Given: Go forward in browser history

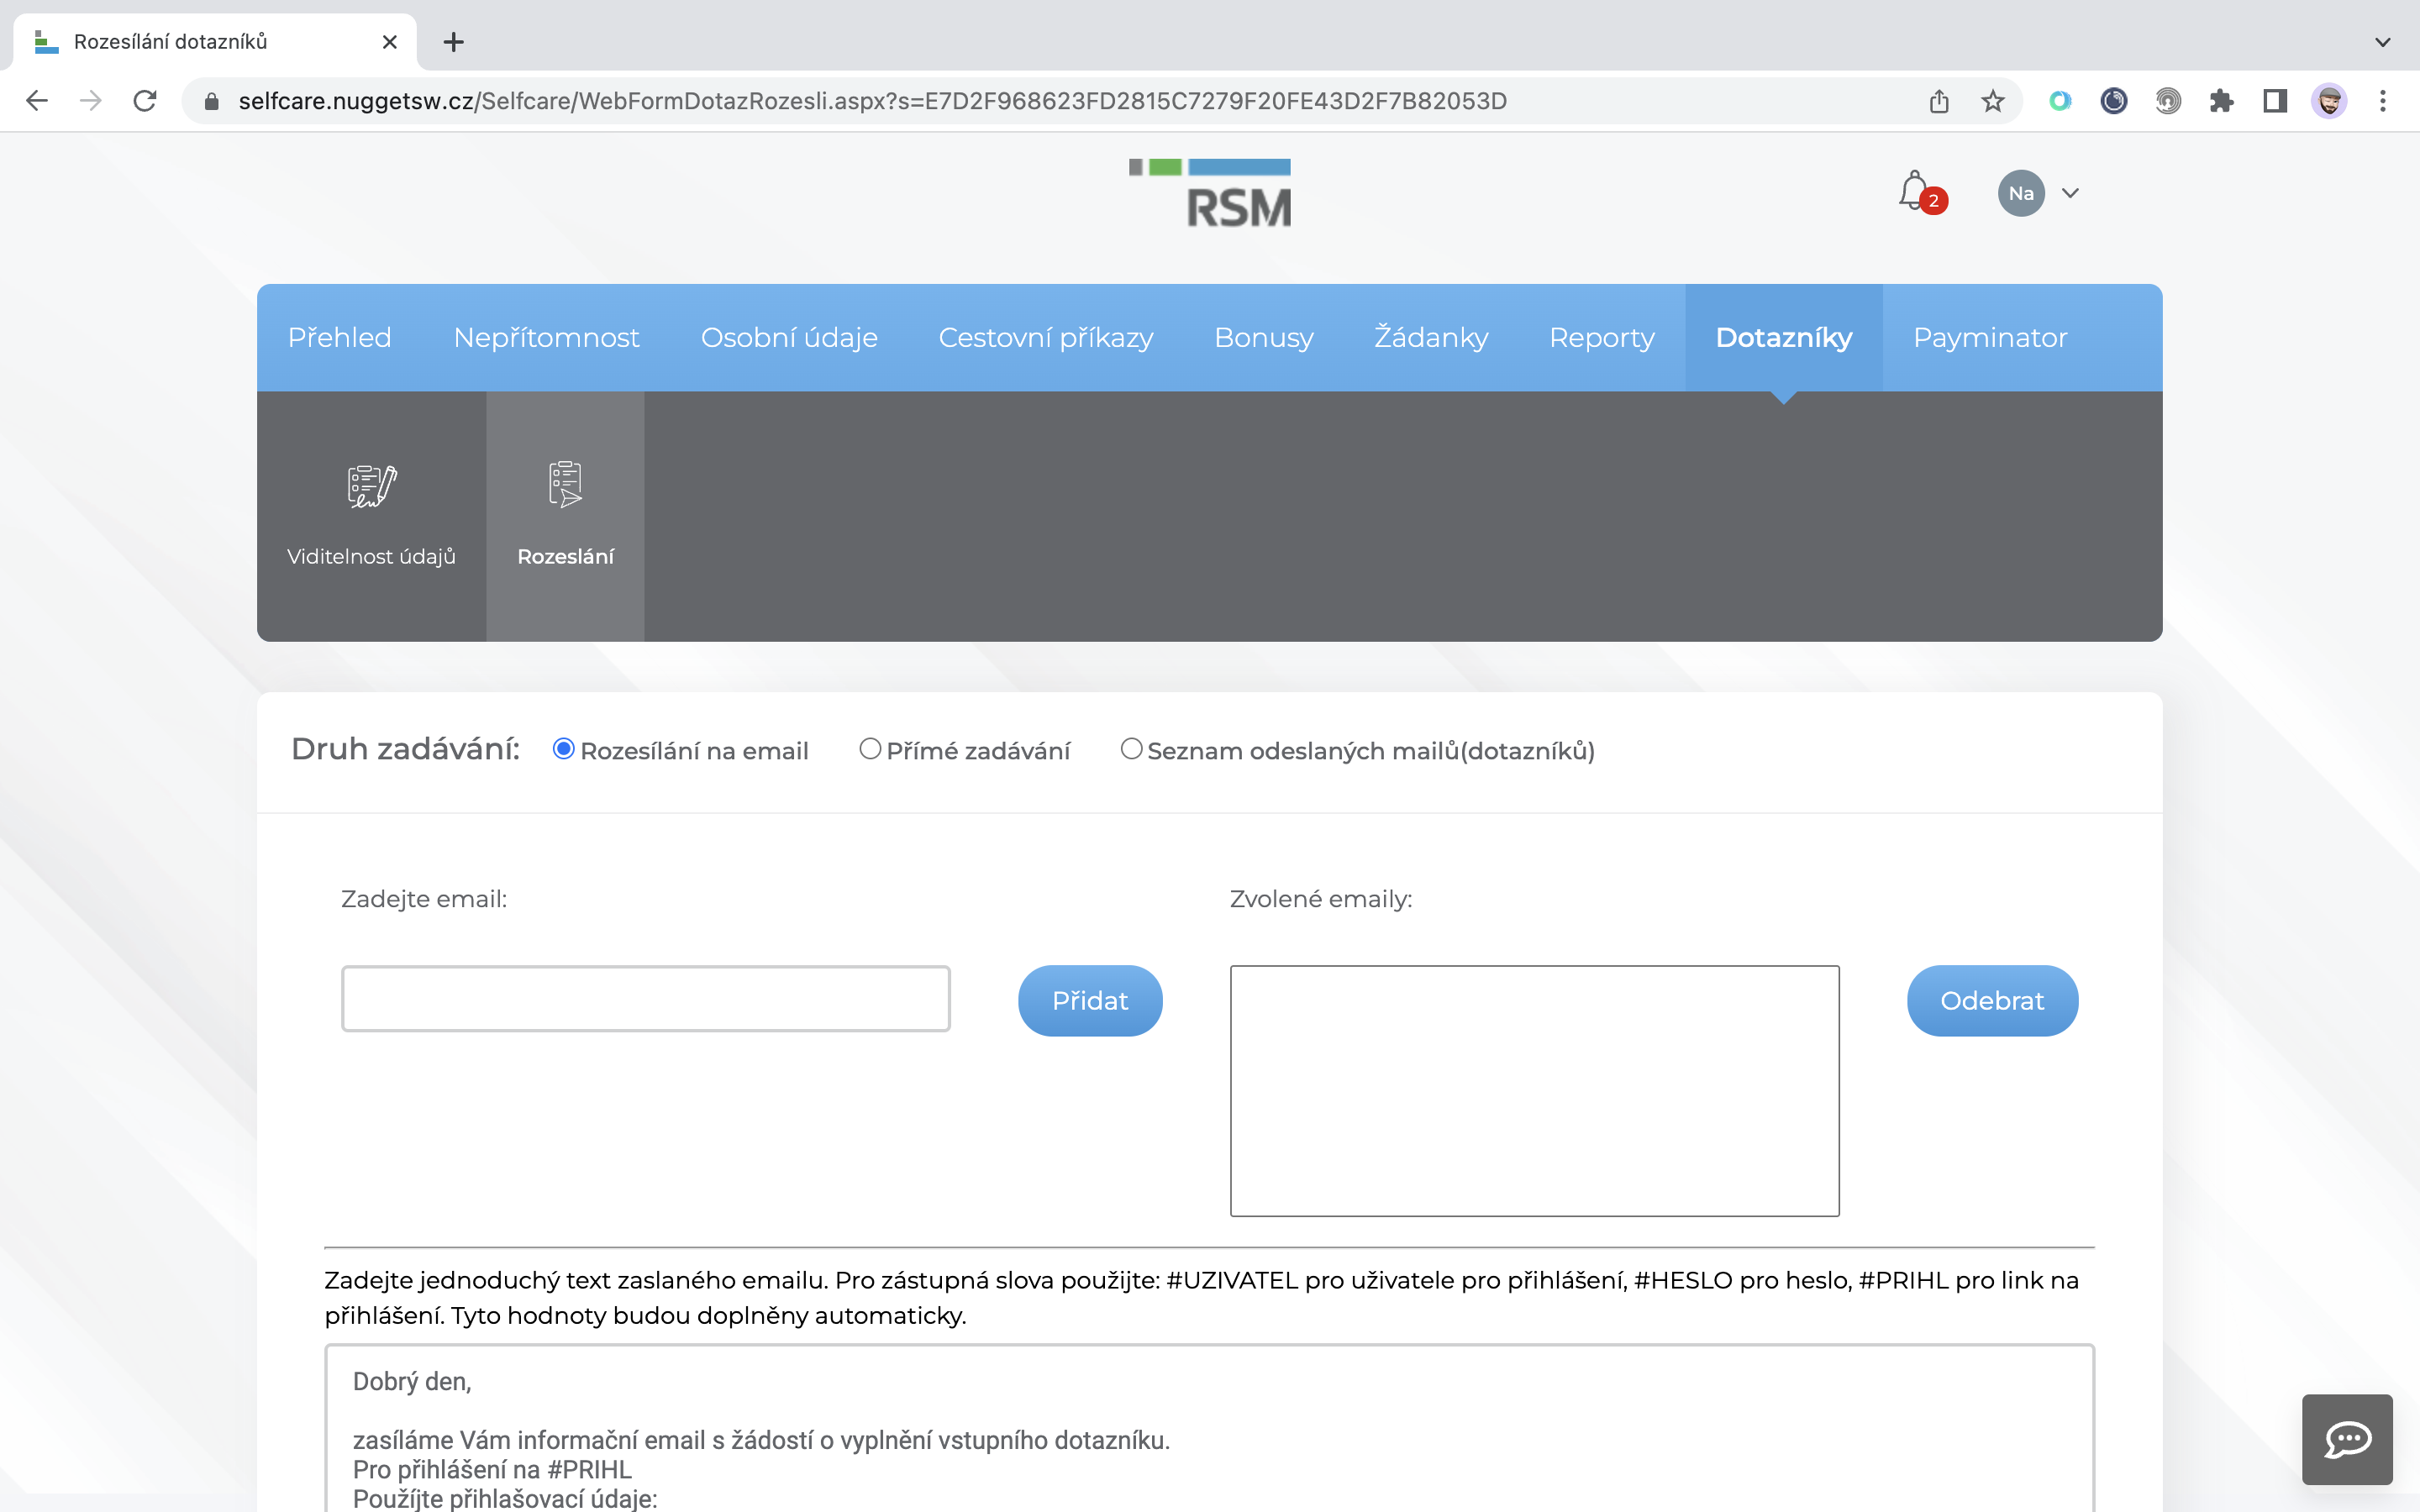Looking at the screenshot, I should tap(91, 101).
